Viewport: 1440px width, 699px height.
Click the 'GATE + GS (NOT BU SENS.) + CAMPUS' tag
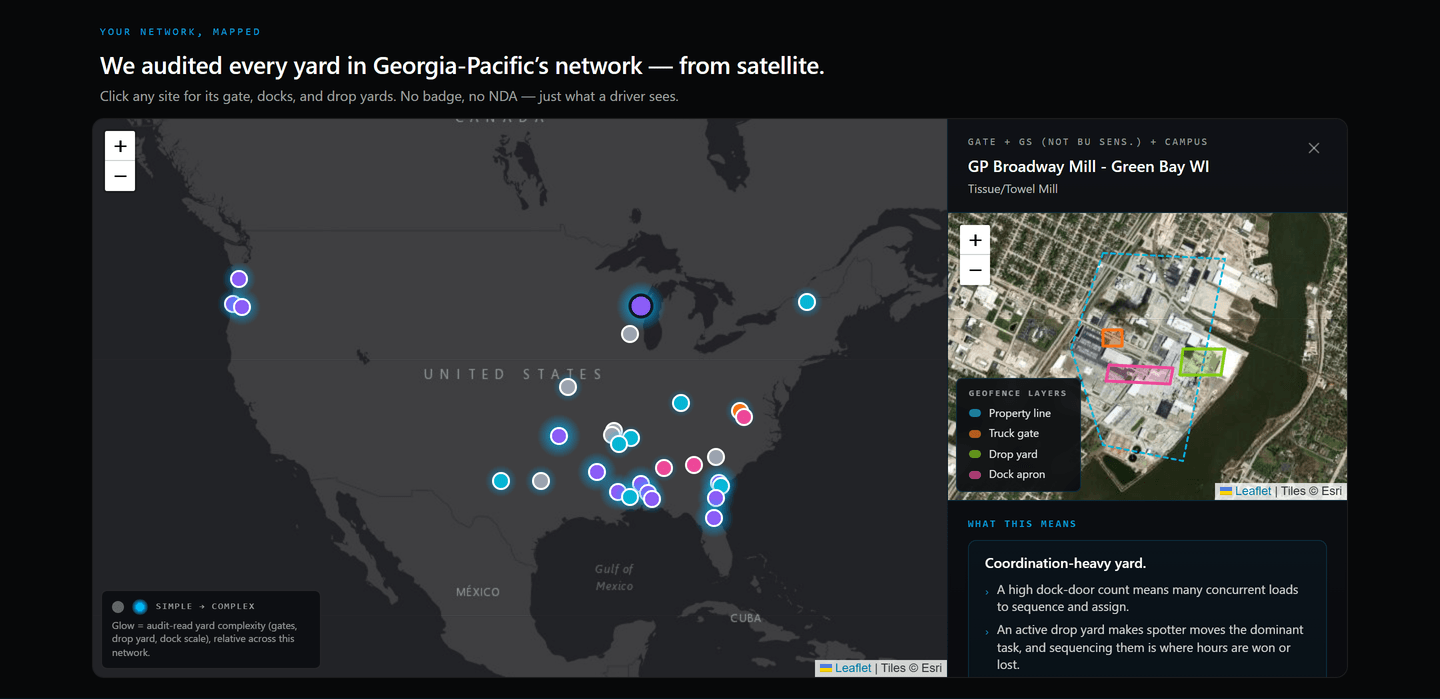coord(1088,142)
